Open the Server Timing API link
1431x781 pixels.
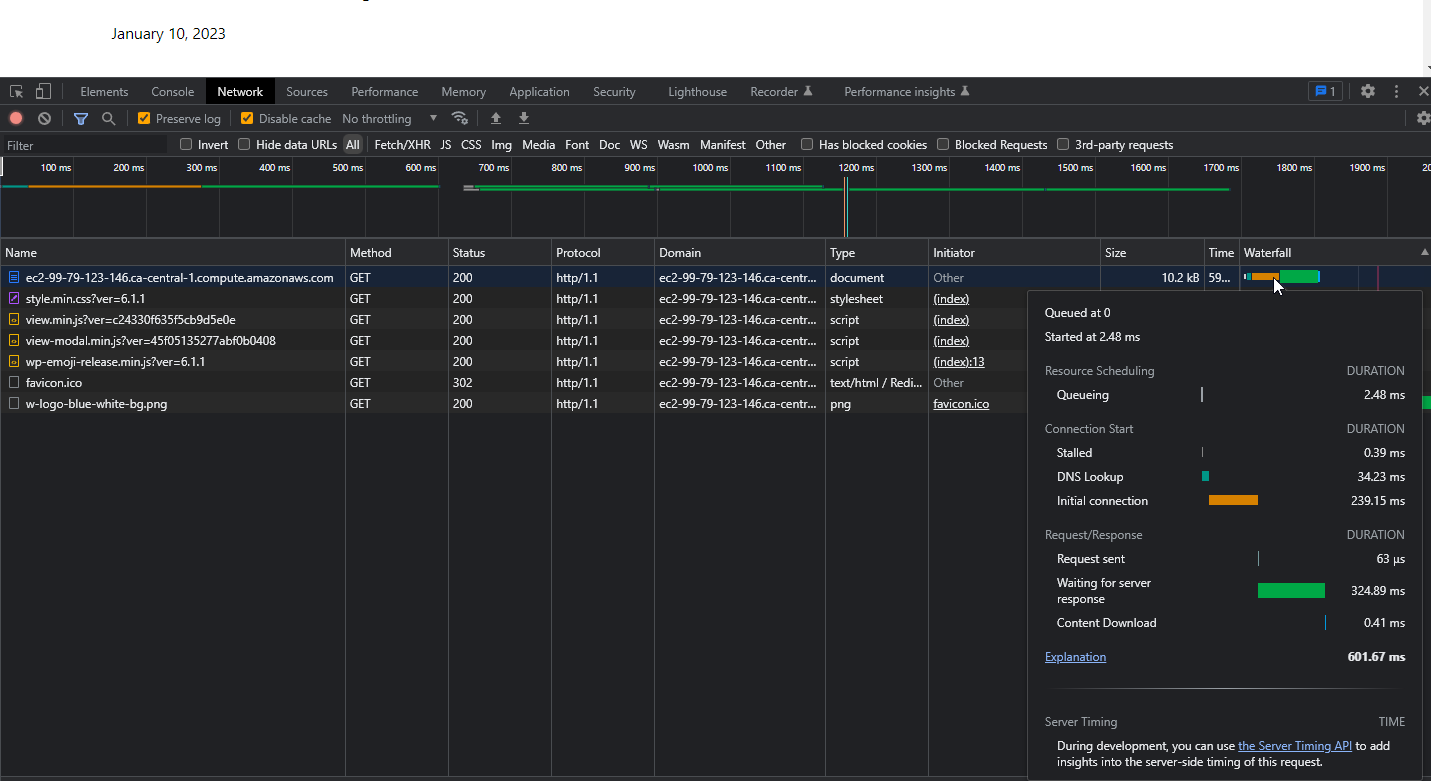[1295, 745]
